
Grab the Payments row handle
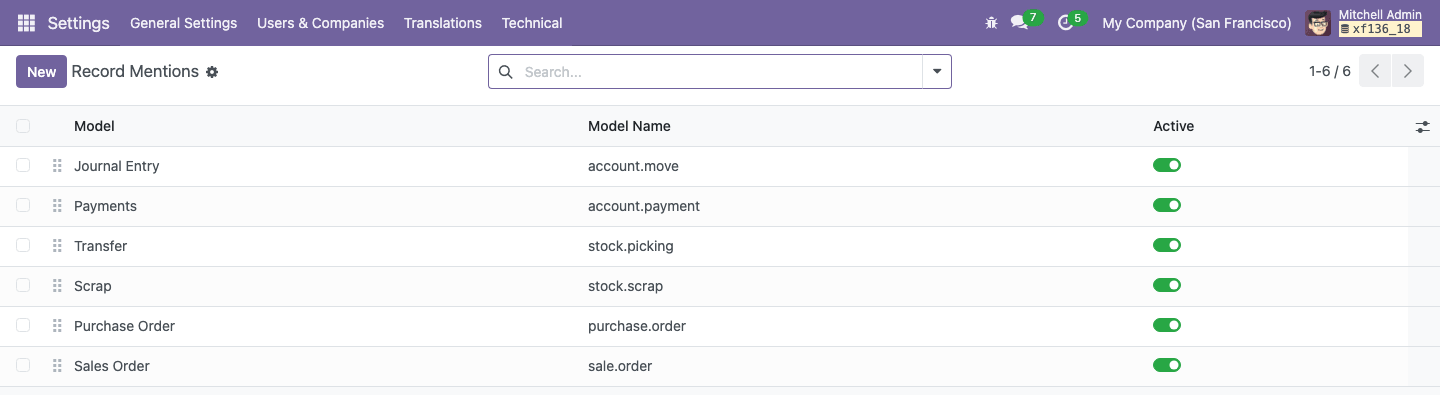[x=57, y=206]
